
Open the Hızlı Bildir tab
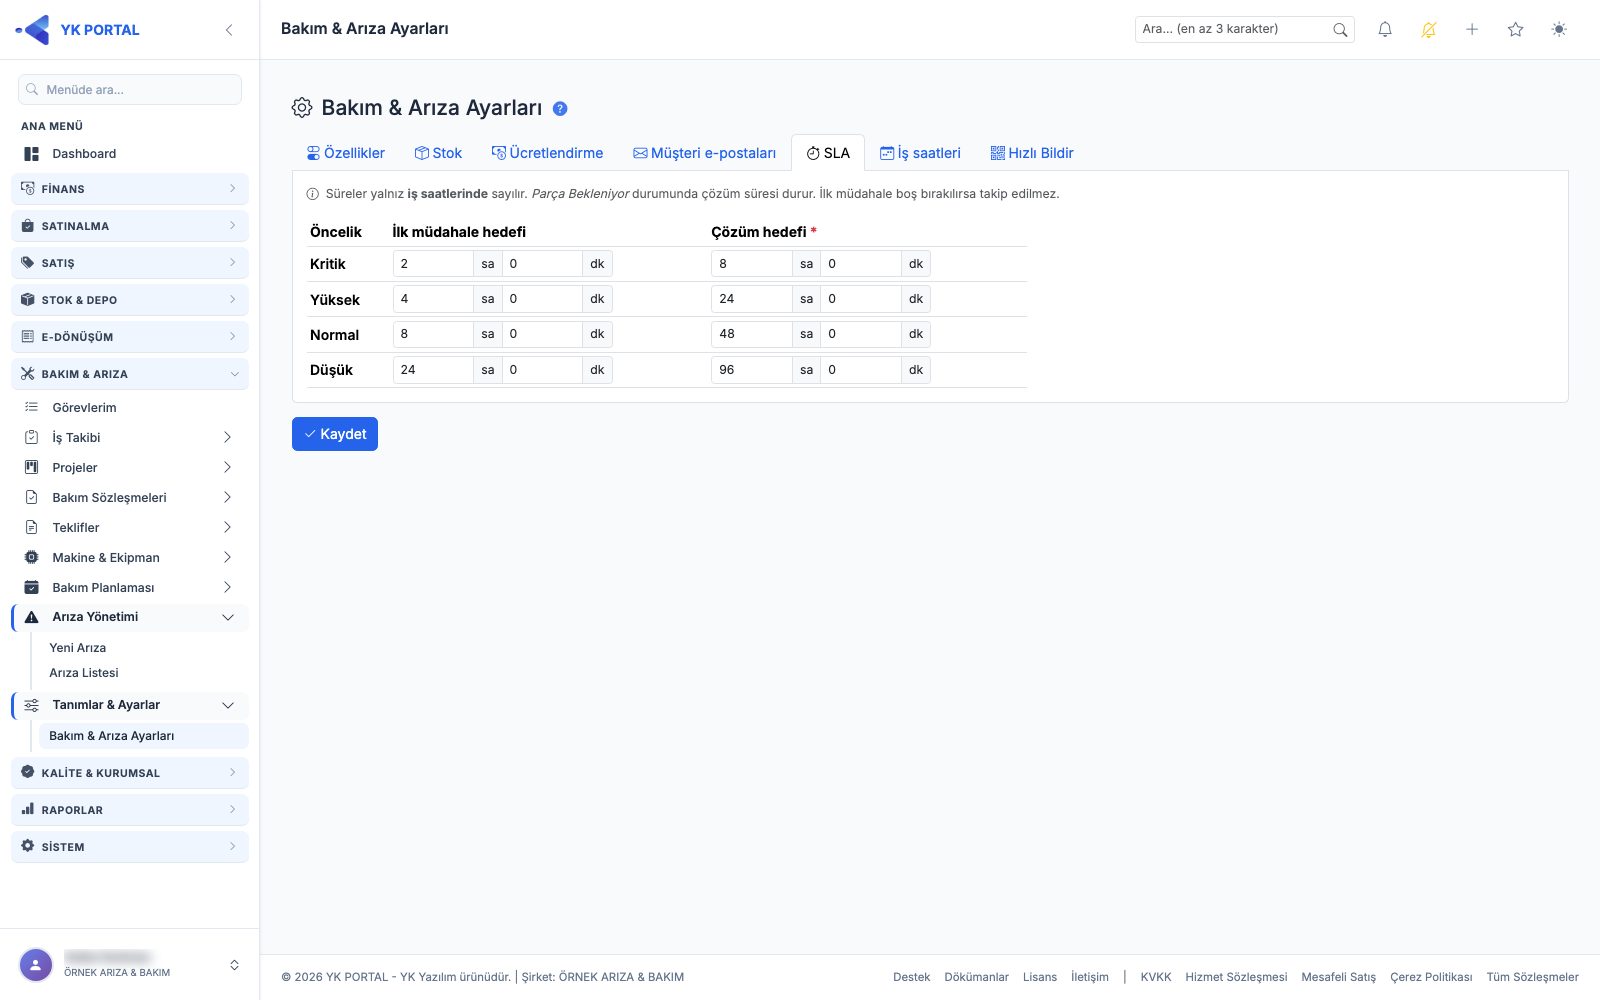tap(1032, 153)
